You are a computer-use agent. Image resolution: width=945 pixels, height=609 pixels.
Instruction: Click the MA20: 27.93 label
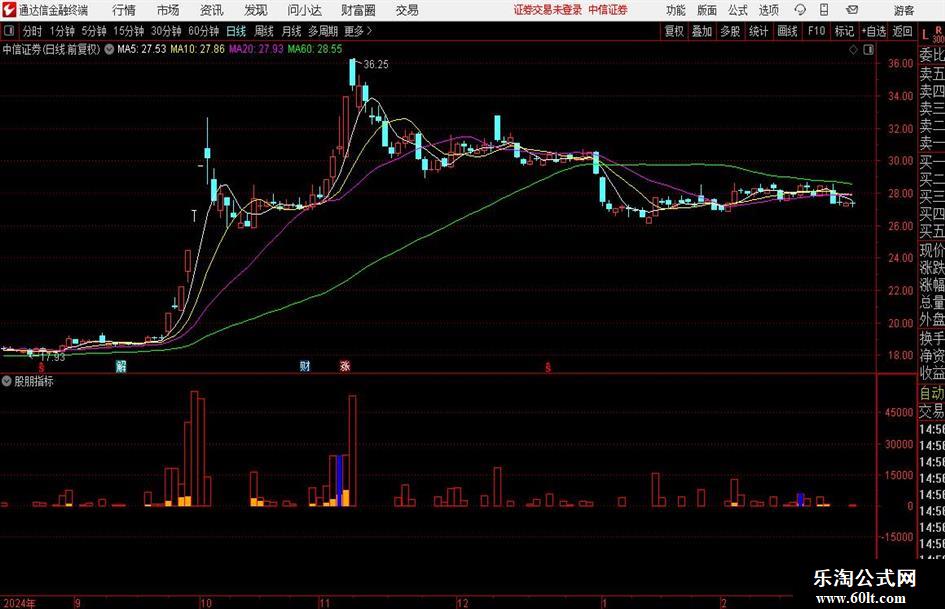256,49
